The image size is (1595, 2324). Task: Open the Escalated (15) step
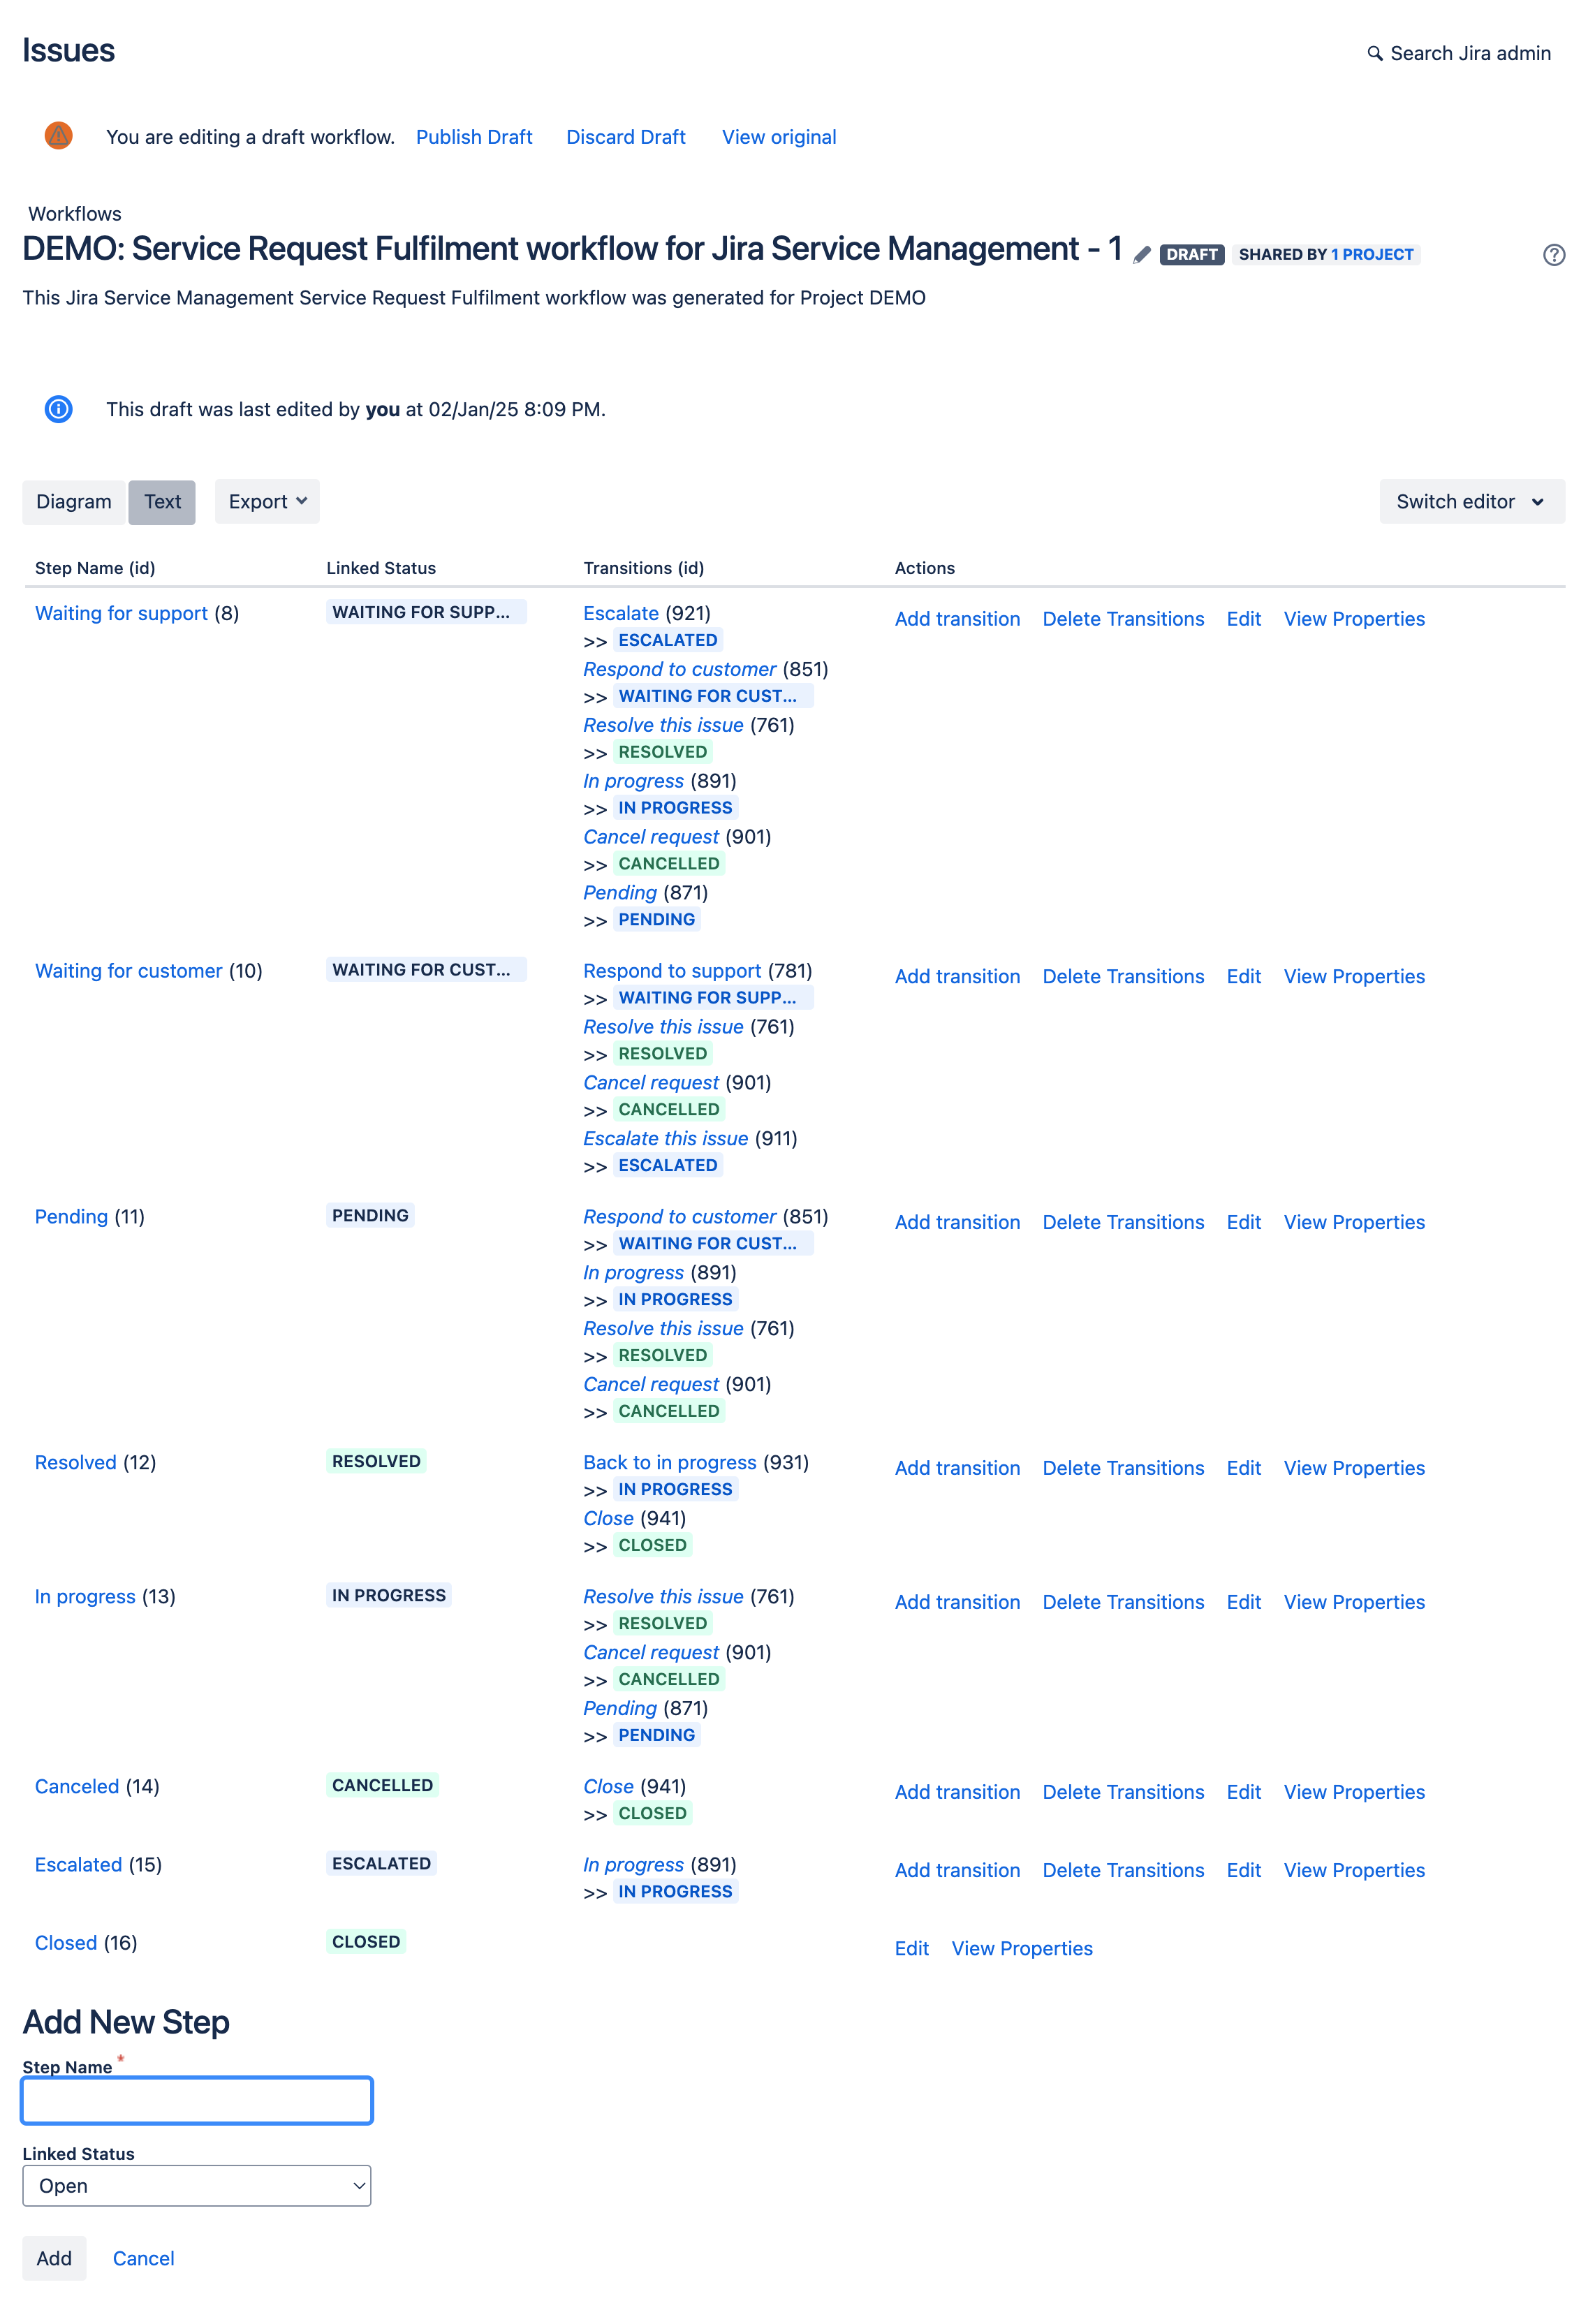[x=78, y=1864]
